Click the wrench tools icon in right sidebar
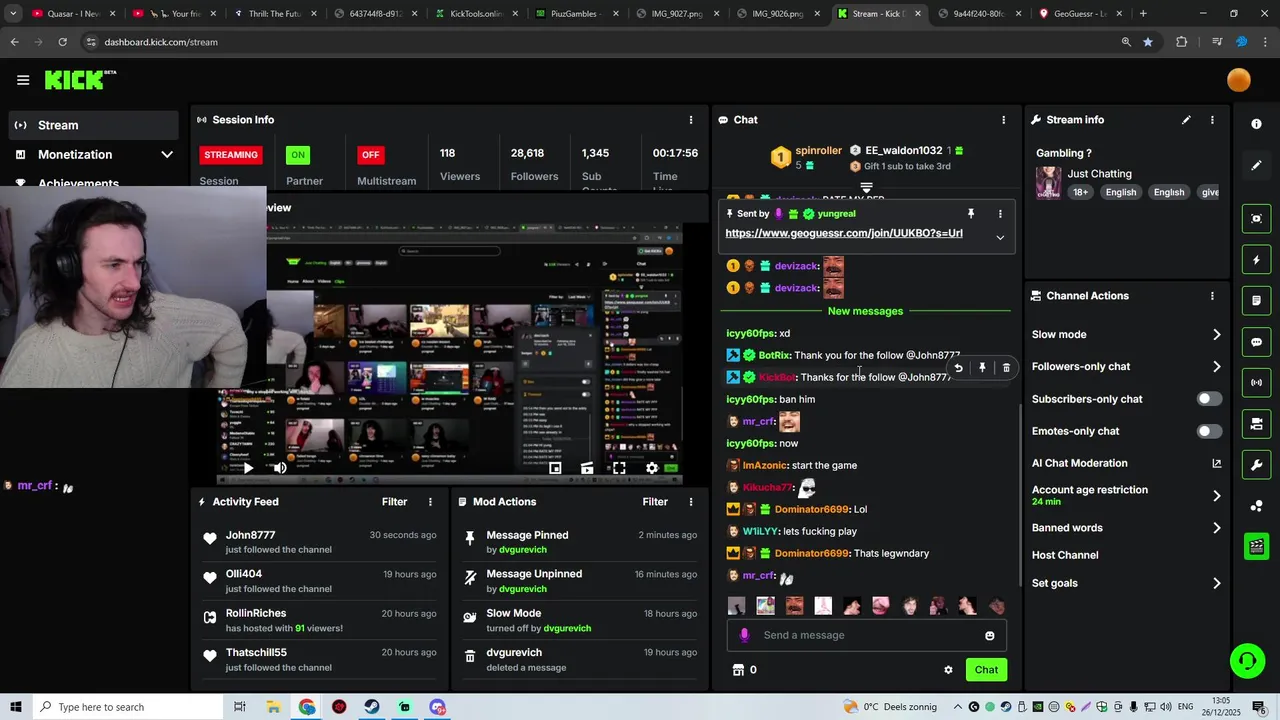Image resolution: width=1280 pixels, height=720 pixels. click(1256, 466)
